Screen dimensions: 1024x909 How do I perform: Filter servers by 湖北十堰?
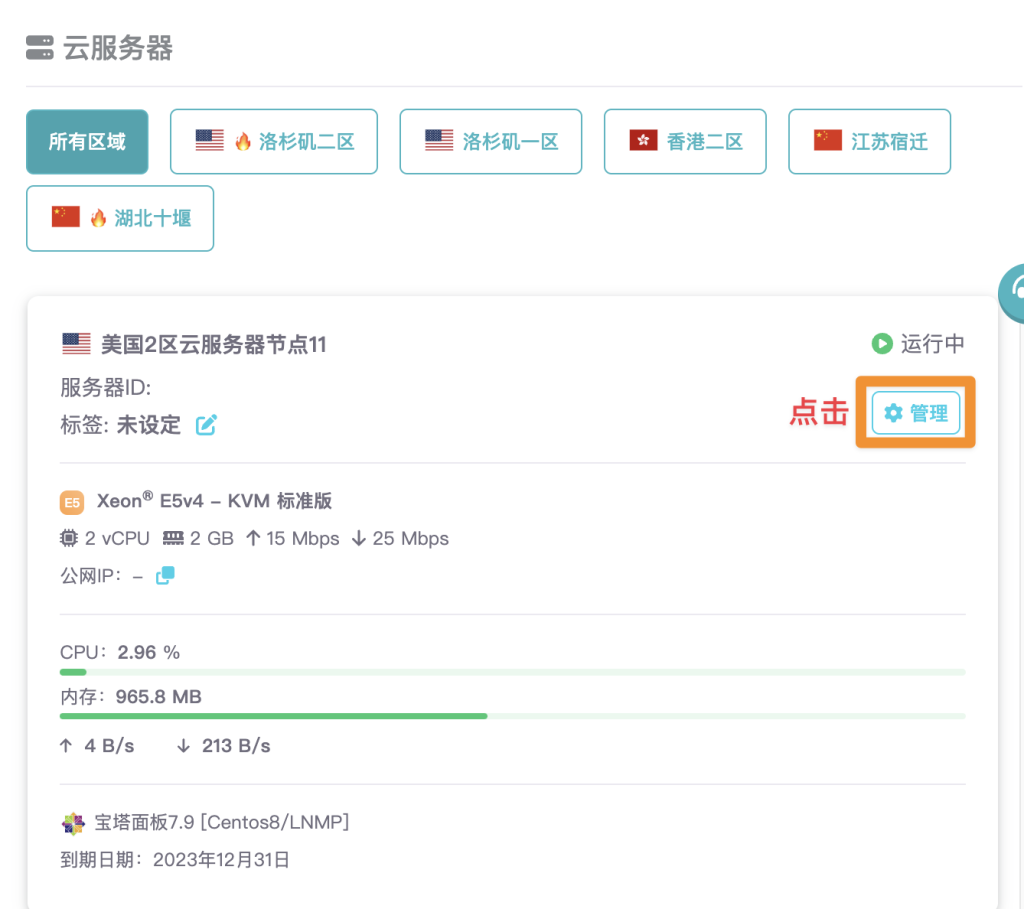click(120, 218)
